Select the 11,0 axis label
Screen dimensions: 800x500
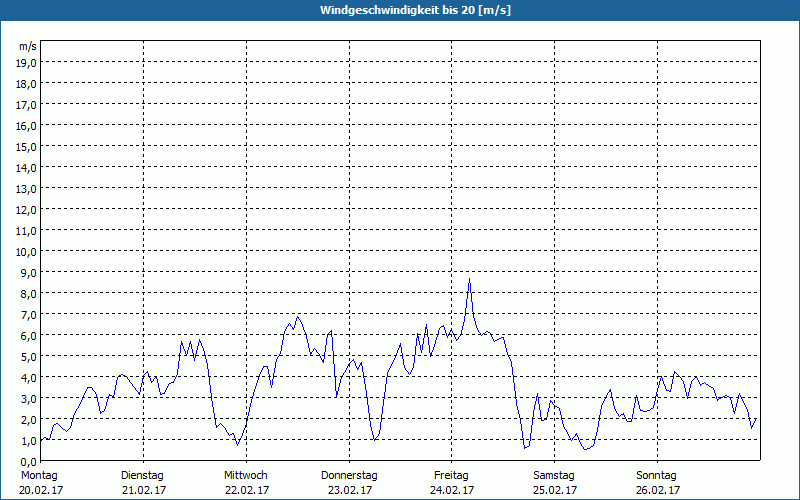tap(27, 231)
